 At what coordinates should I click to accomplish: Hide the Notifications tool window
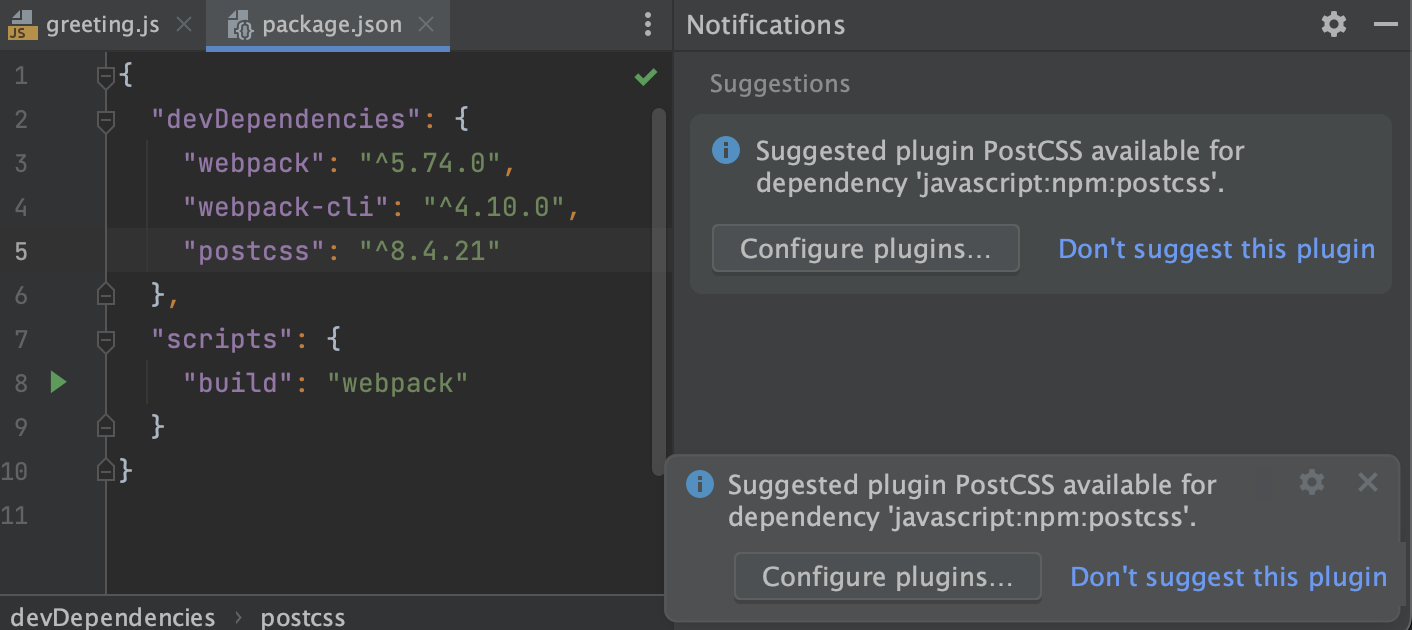pyautogui.click(x=1386, y=24)
